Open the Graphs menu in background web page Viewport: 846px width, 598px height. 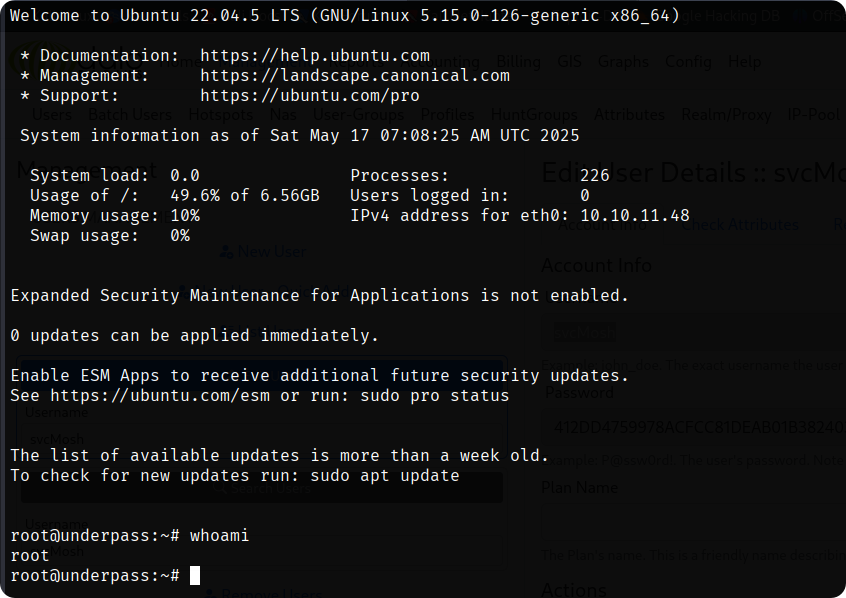point(624,62)
